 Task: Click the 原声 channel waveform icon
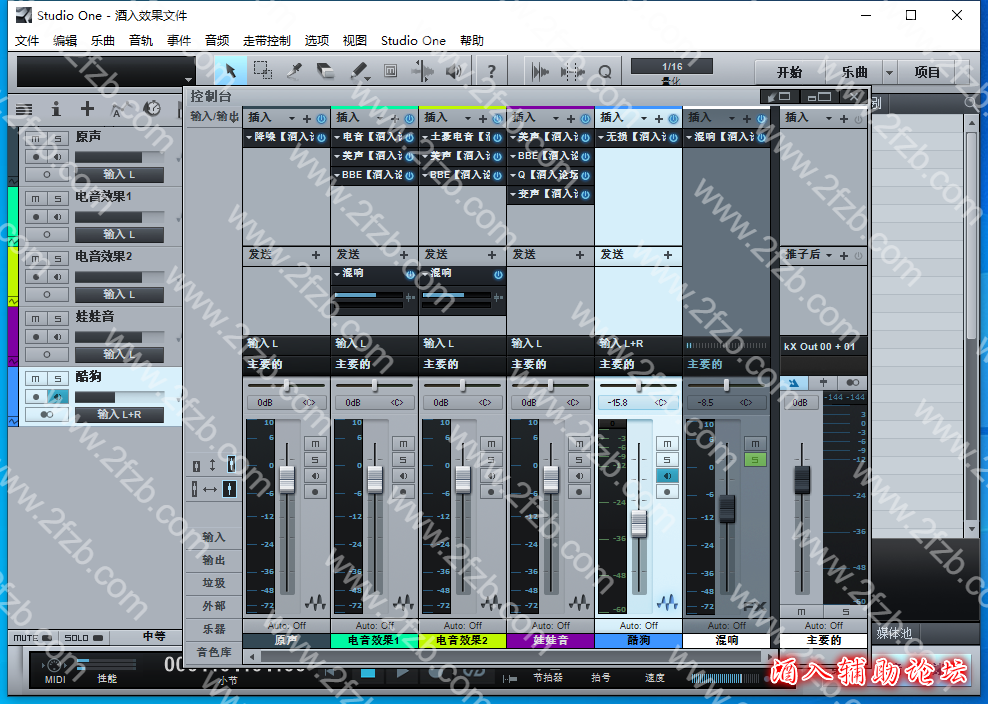click(x=315, y=602)
